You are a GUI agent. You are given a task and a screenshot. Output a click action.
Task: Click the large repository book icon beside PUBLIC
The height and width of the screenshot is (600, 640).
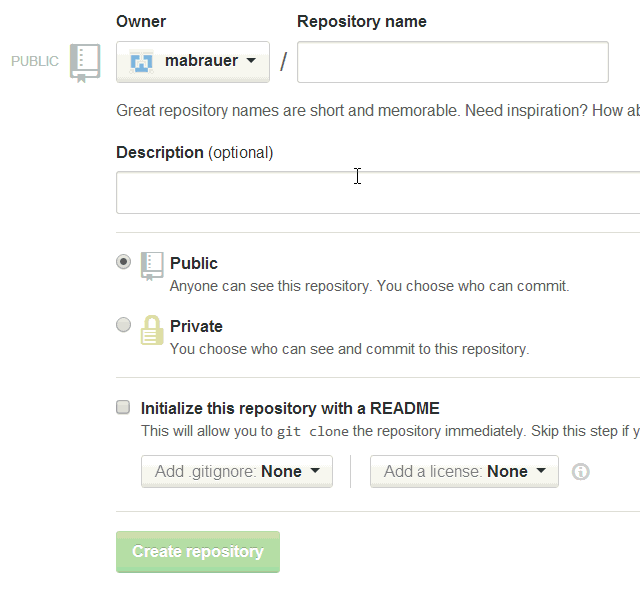(85, 62)
